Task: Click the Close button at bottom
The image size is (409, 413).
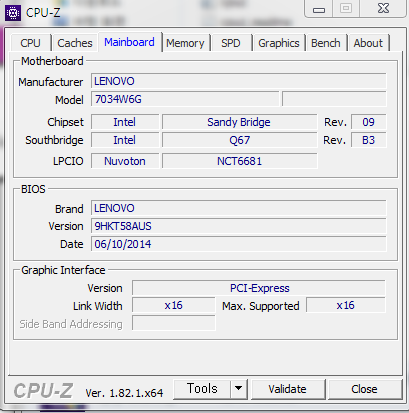Action: (x=364, y=389)
